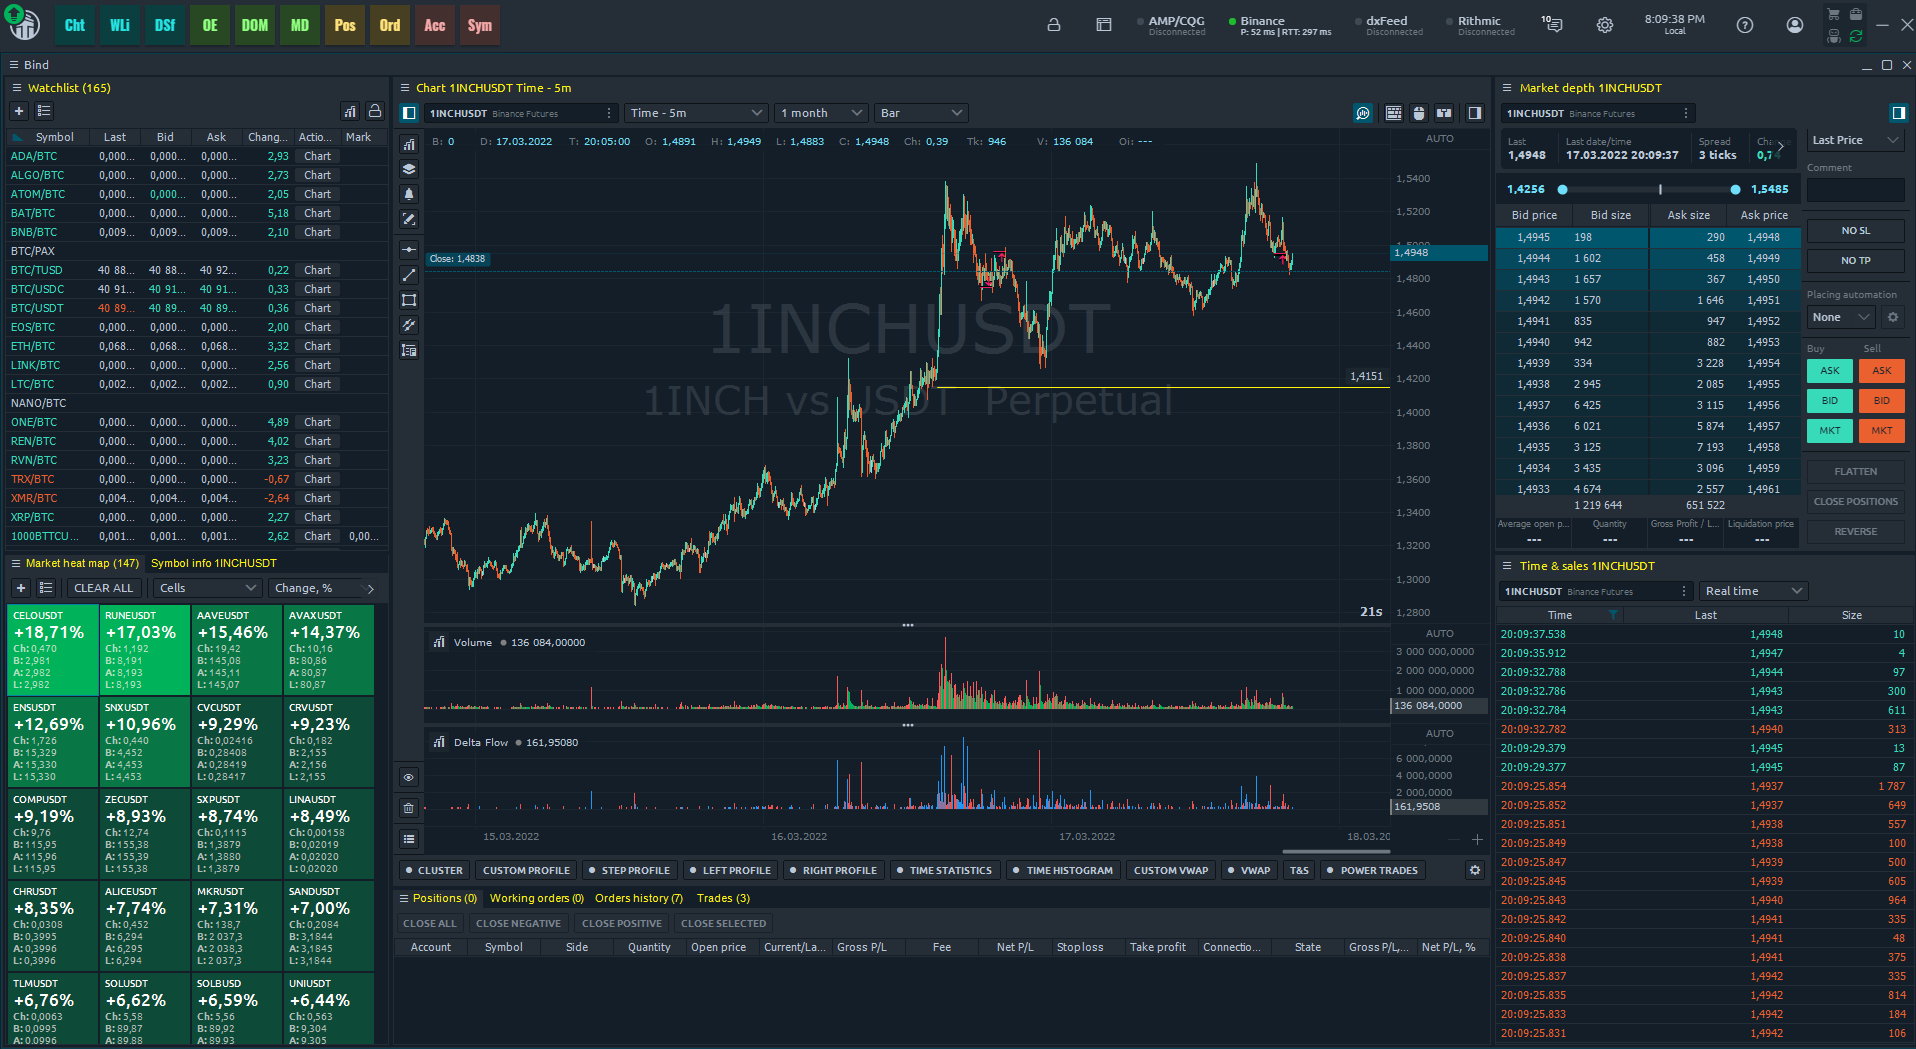Select the horizontal line drawing tool
Viewport: 1916px width, 1049px height.
409,250
